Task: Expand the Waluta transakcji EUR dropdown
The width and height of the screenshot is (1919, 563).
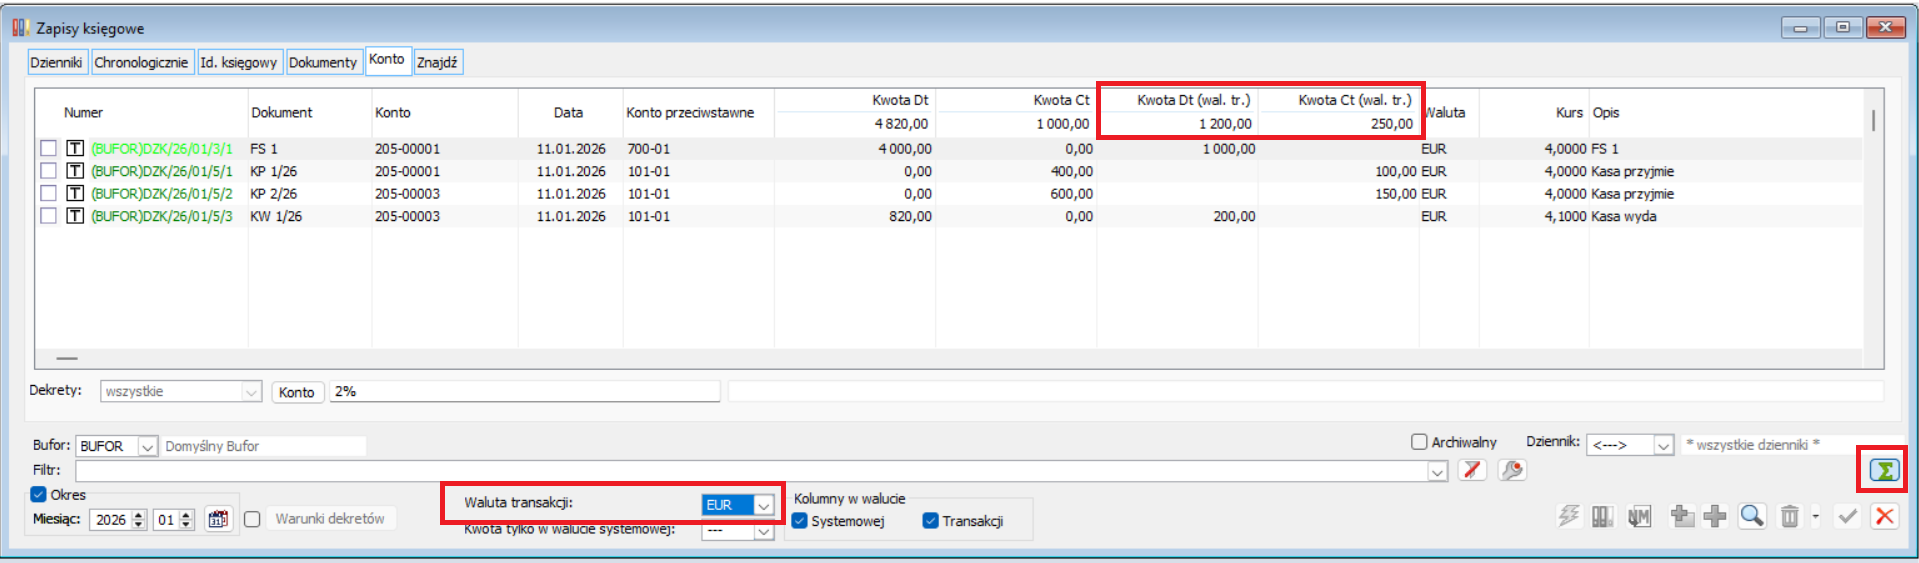Action: tap(763, 505)
